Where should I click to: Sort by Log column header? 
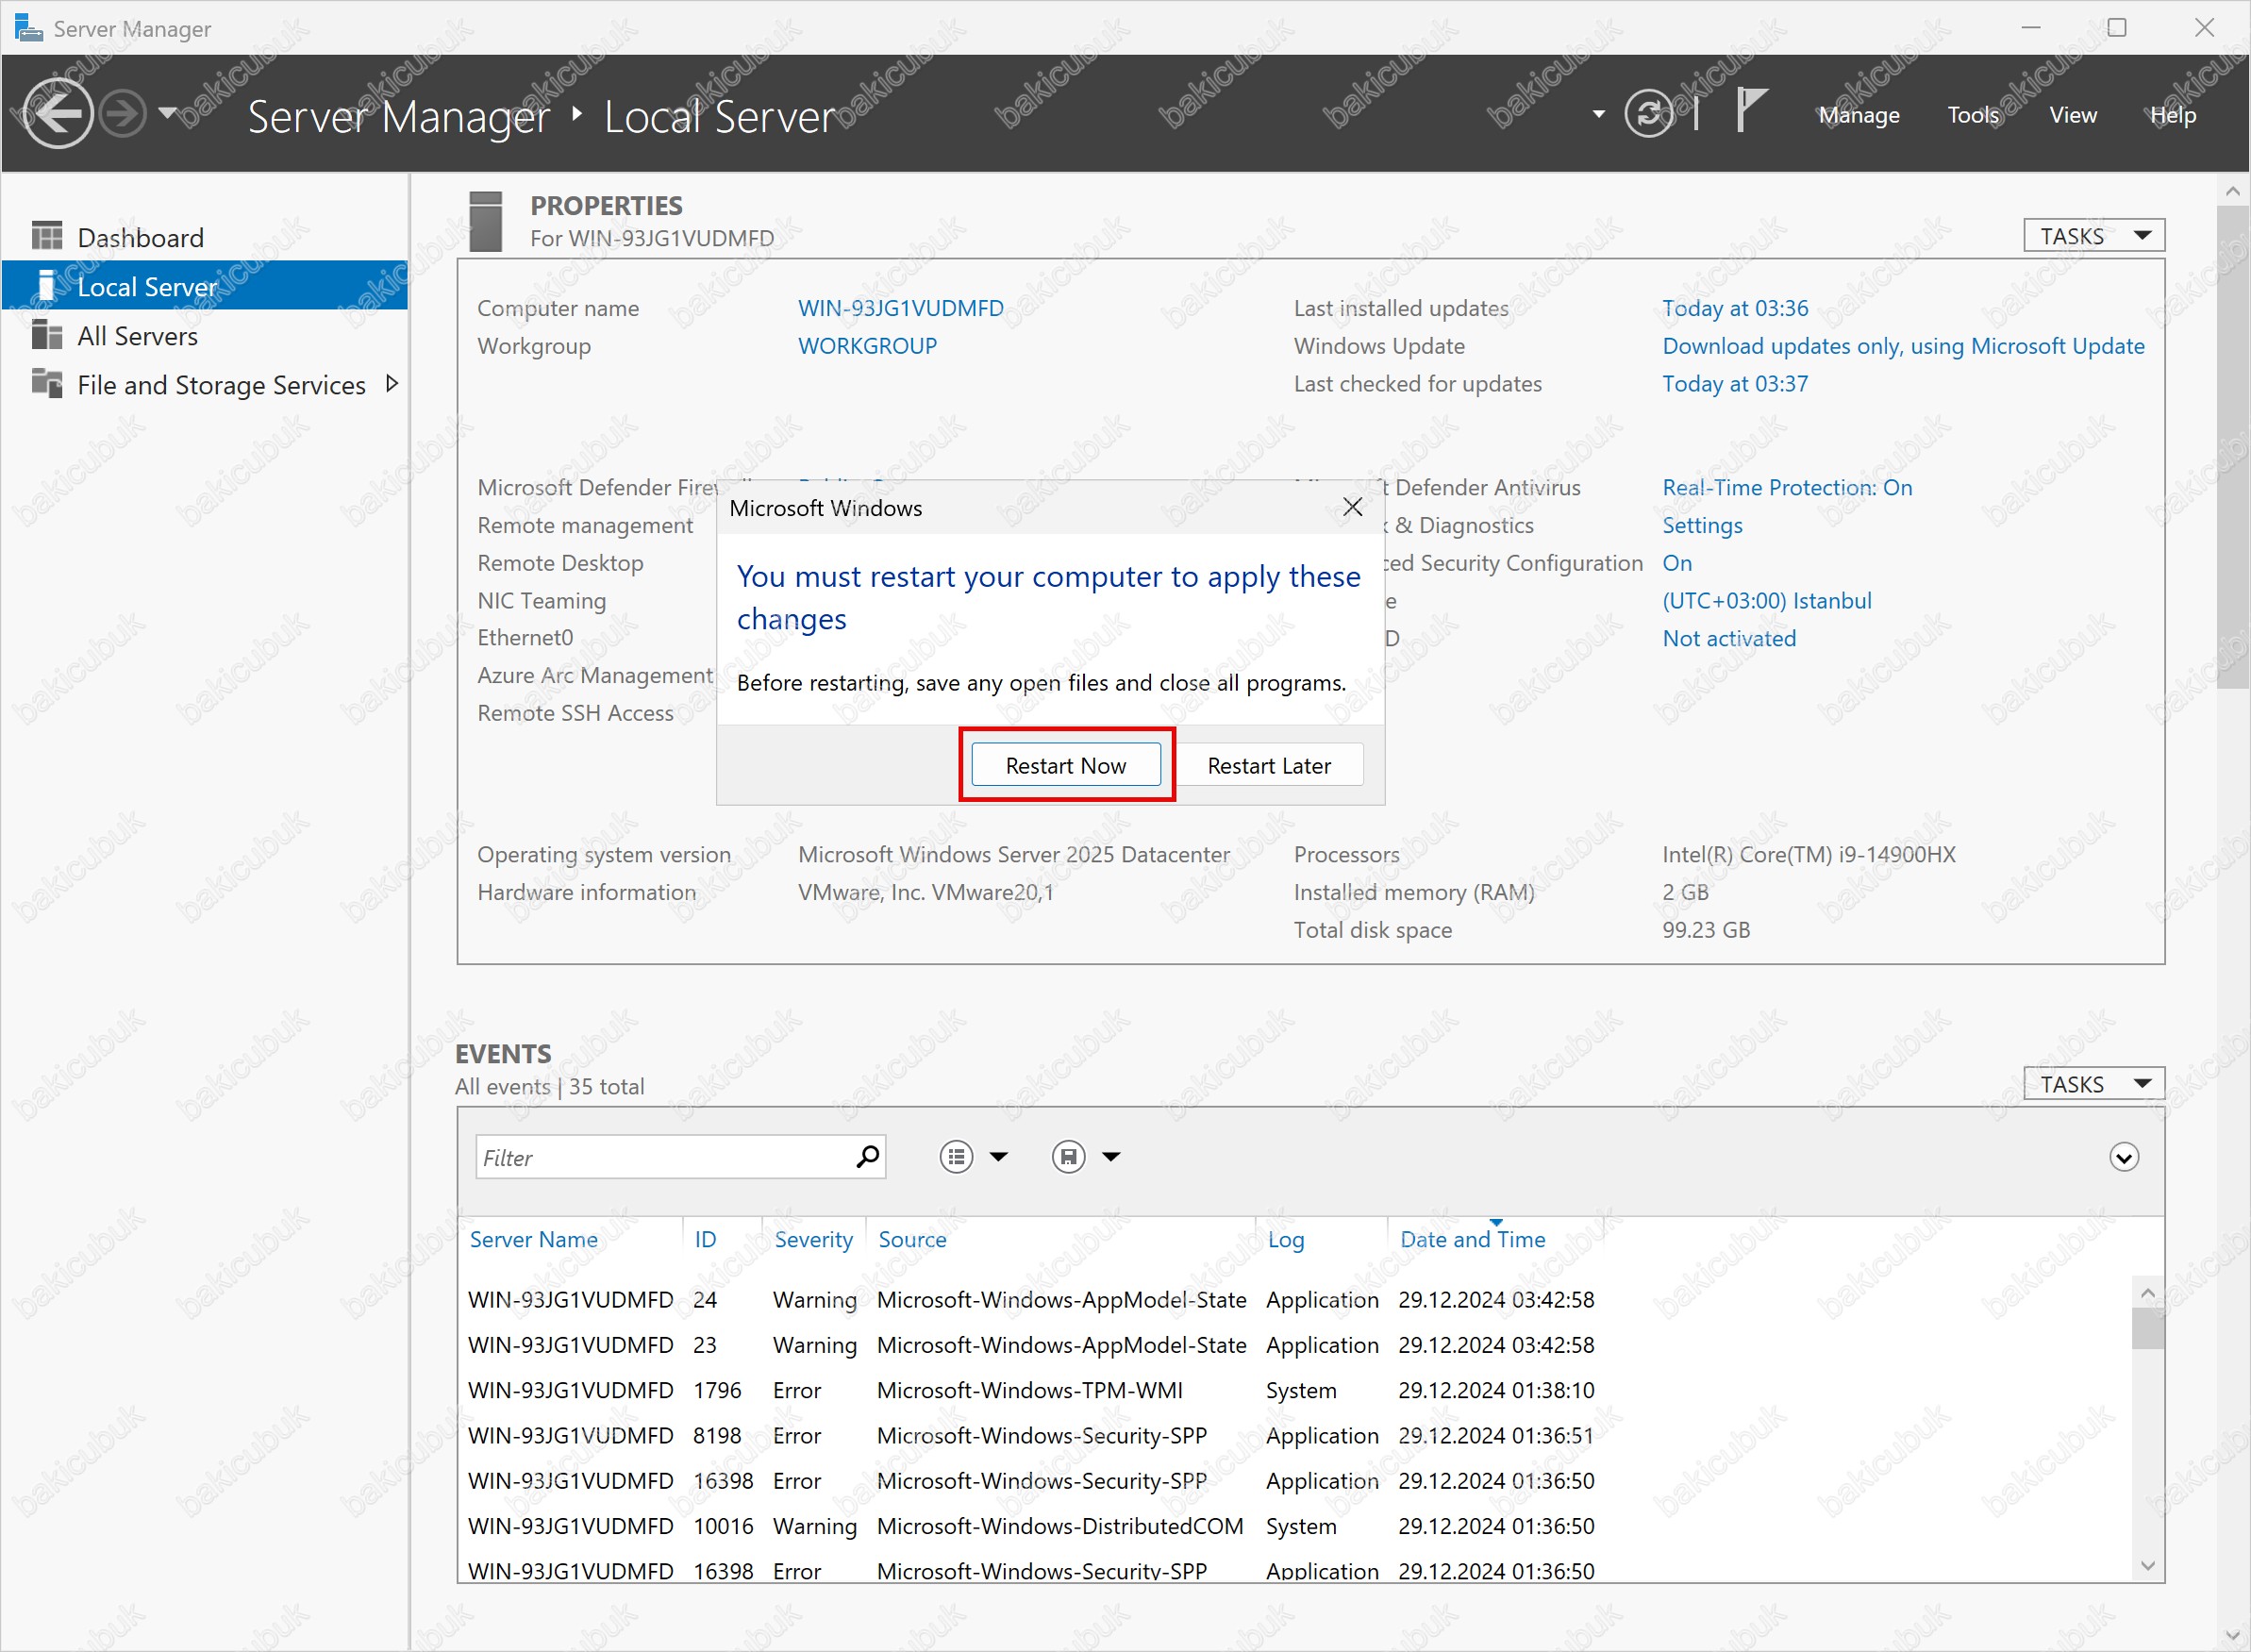point(1285,1239)
